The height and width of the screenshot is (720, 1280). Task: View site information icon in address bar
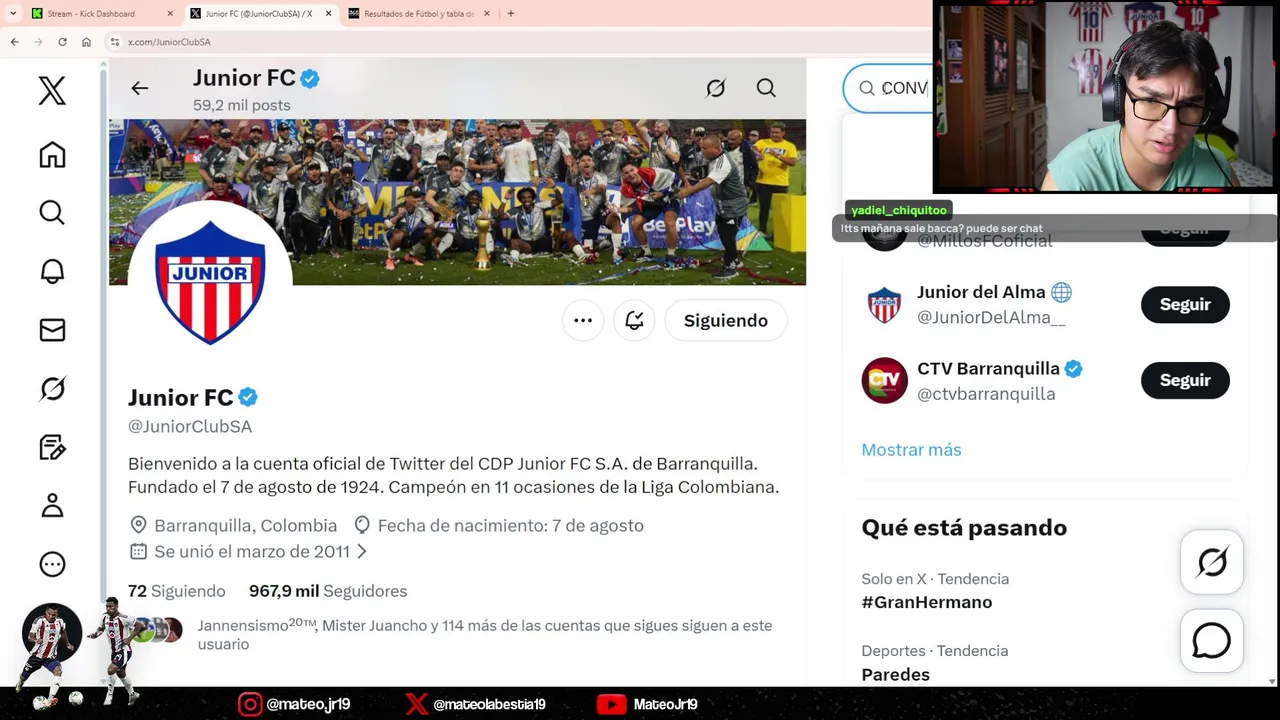point(115,42)
